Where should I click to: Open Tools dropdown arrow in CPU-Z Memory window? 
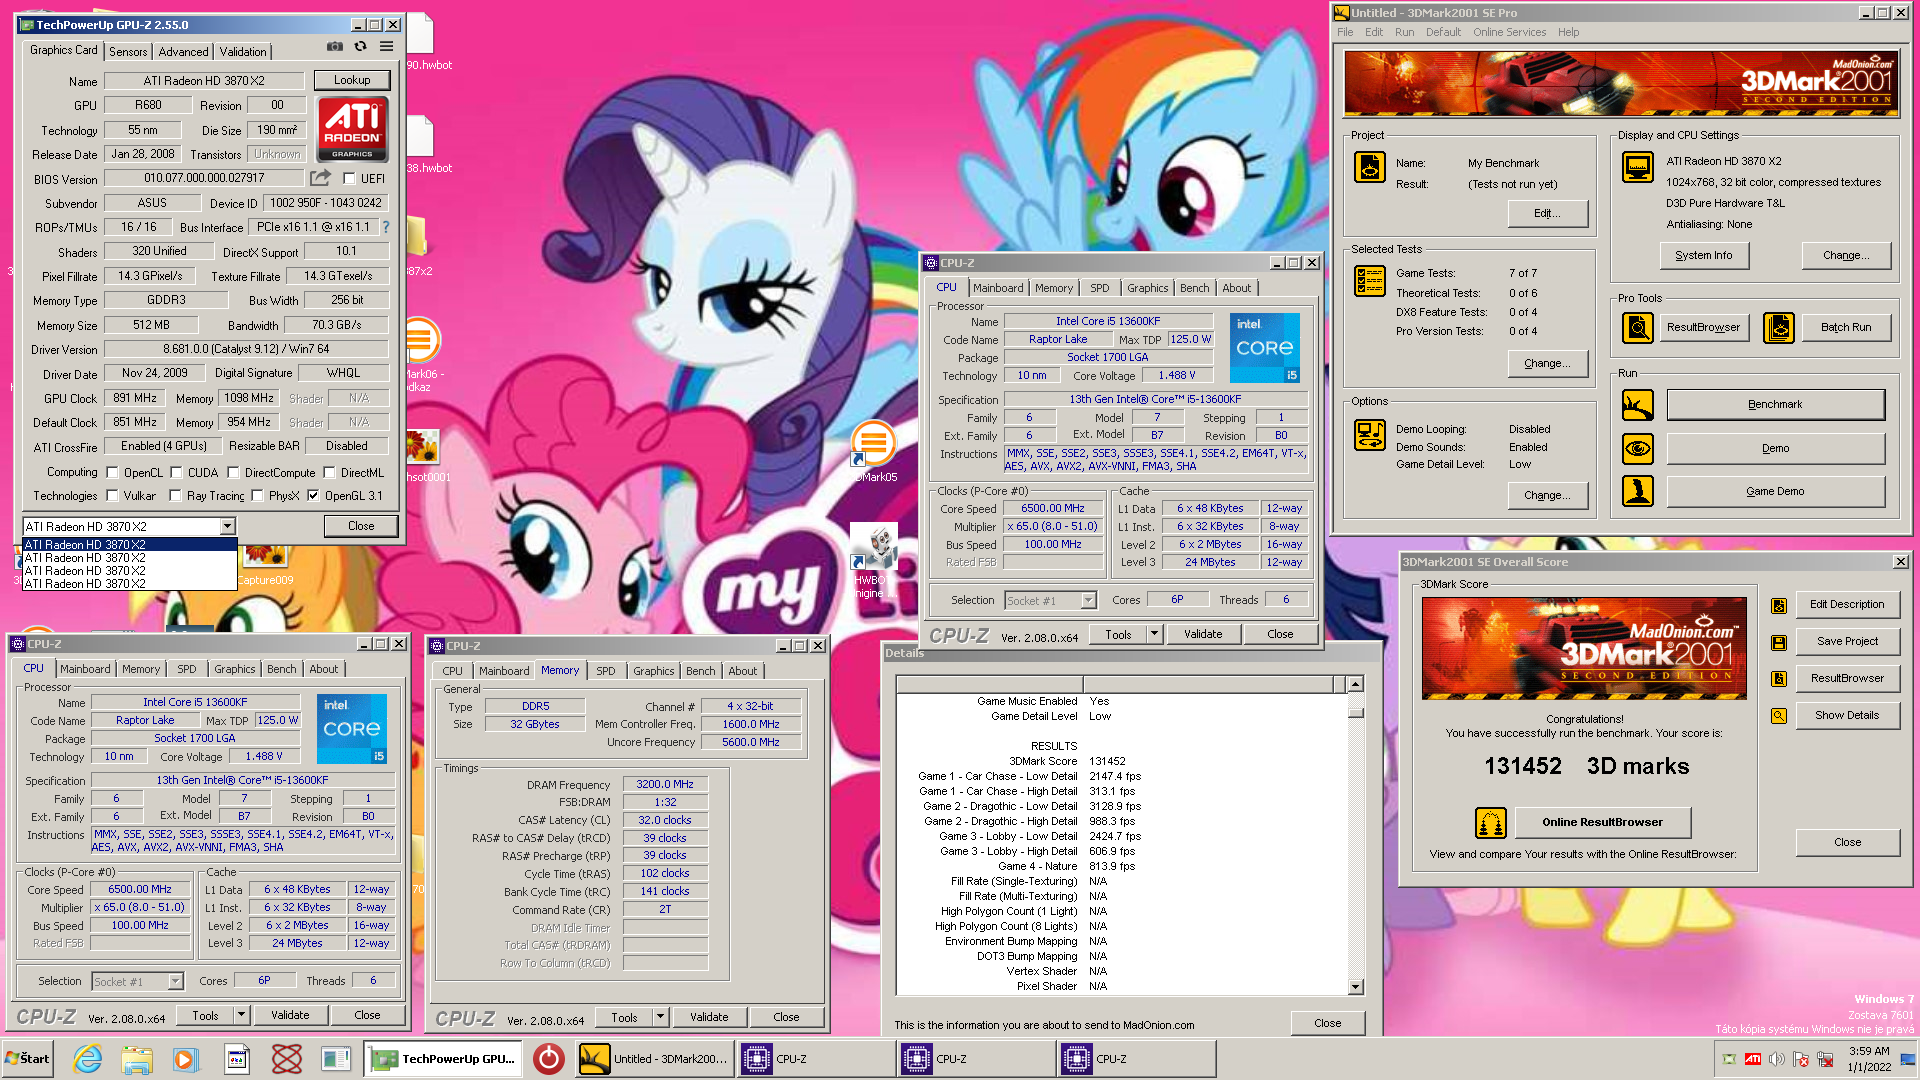pyautogui.click(x=660, y=1017)
